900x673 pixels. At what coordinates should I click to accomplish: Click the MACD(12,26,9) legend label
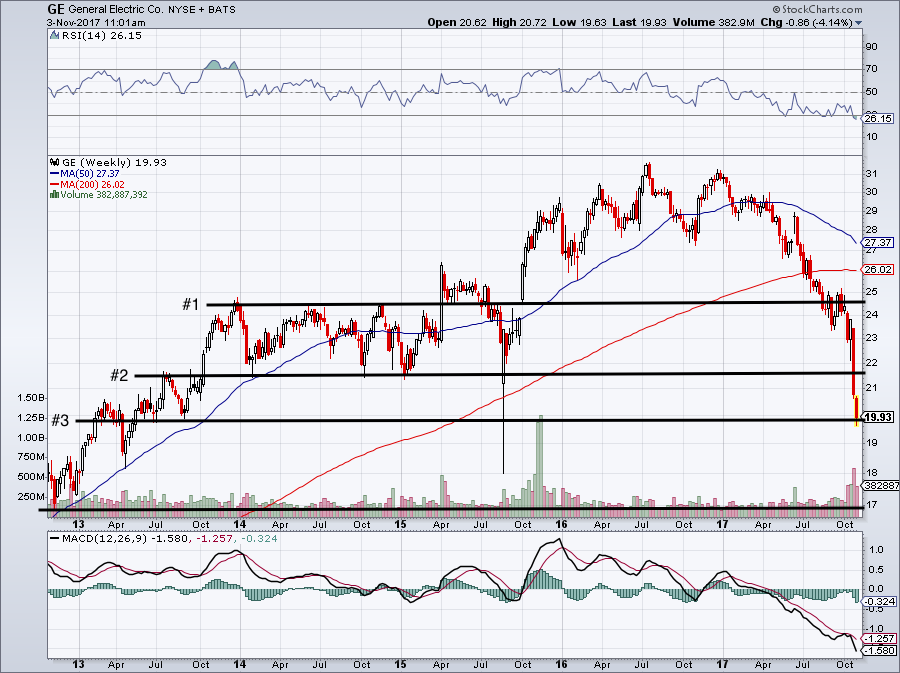[x=104, y=539]
